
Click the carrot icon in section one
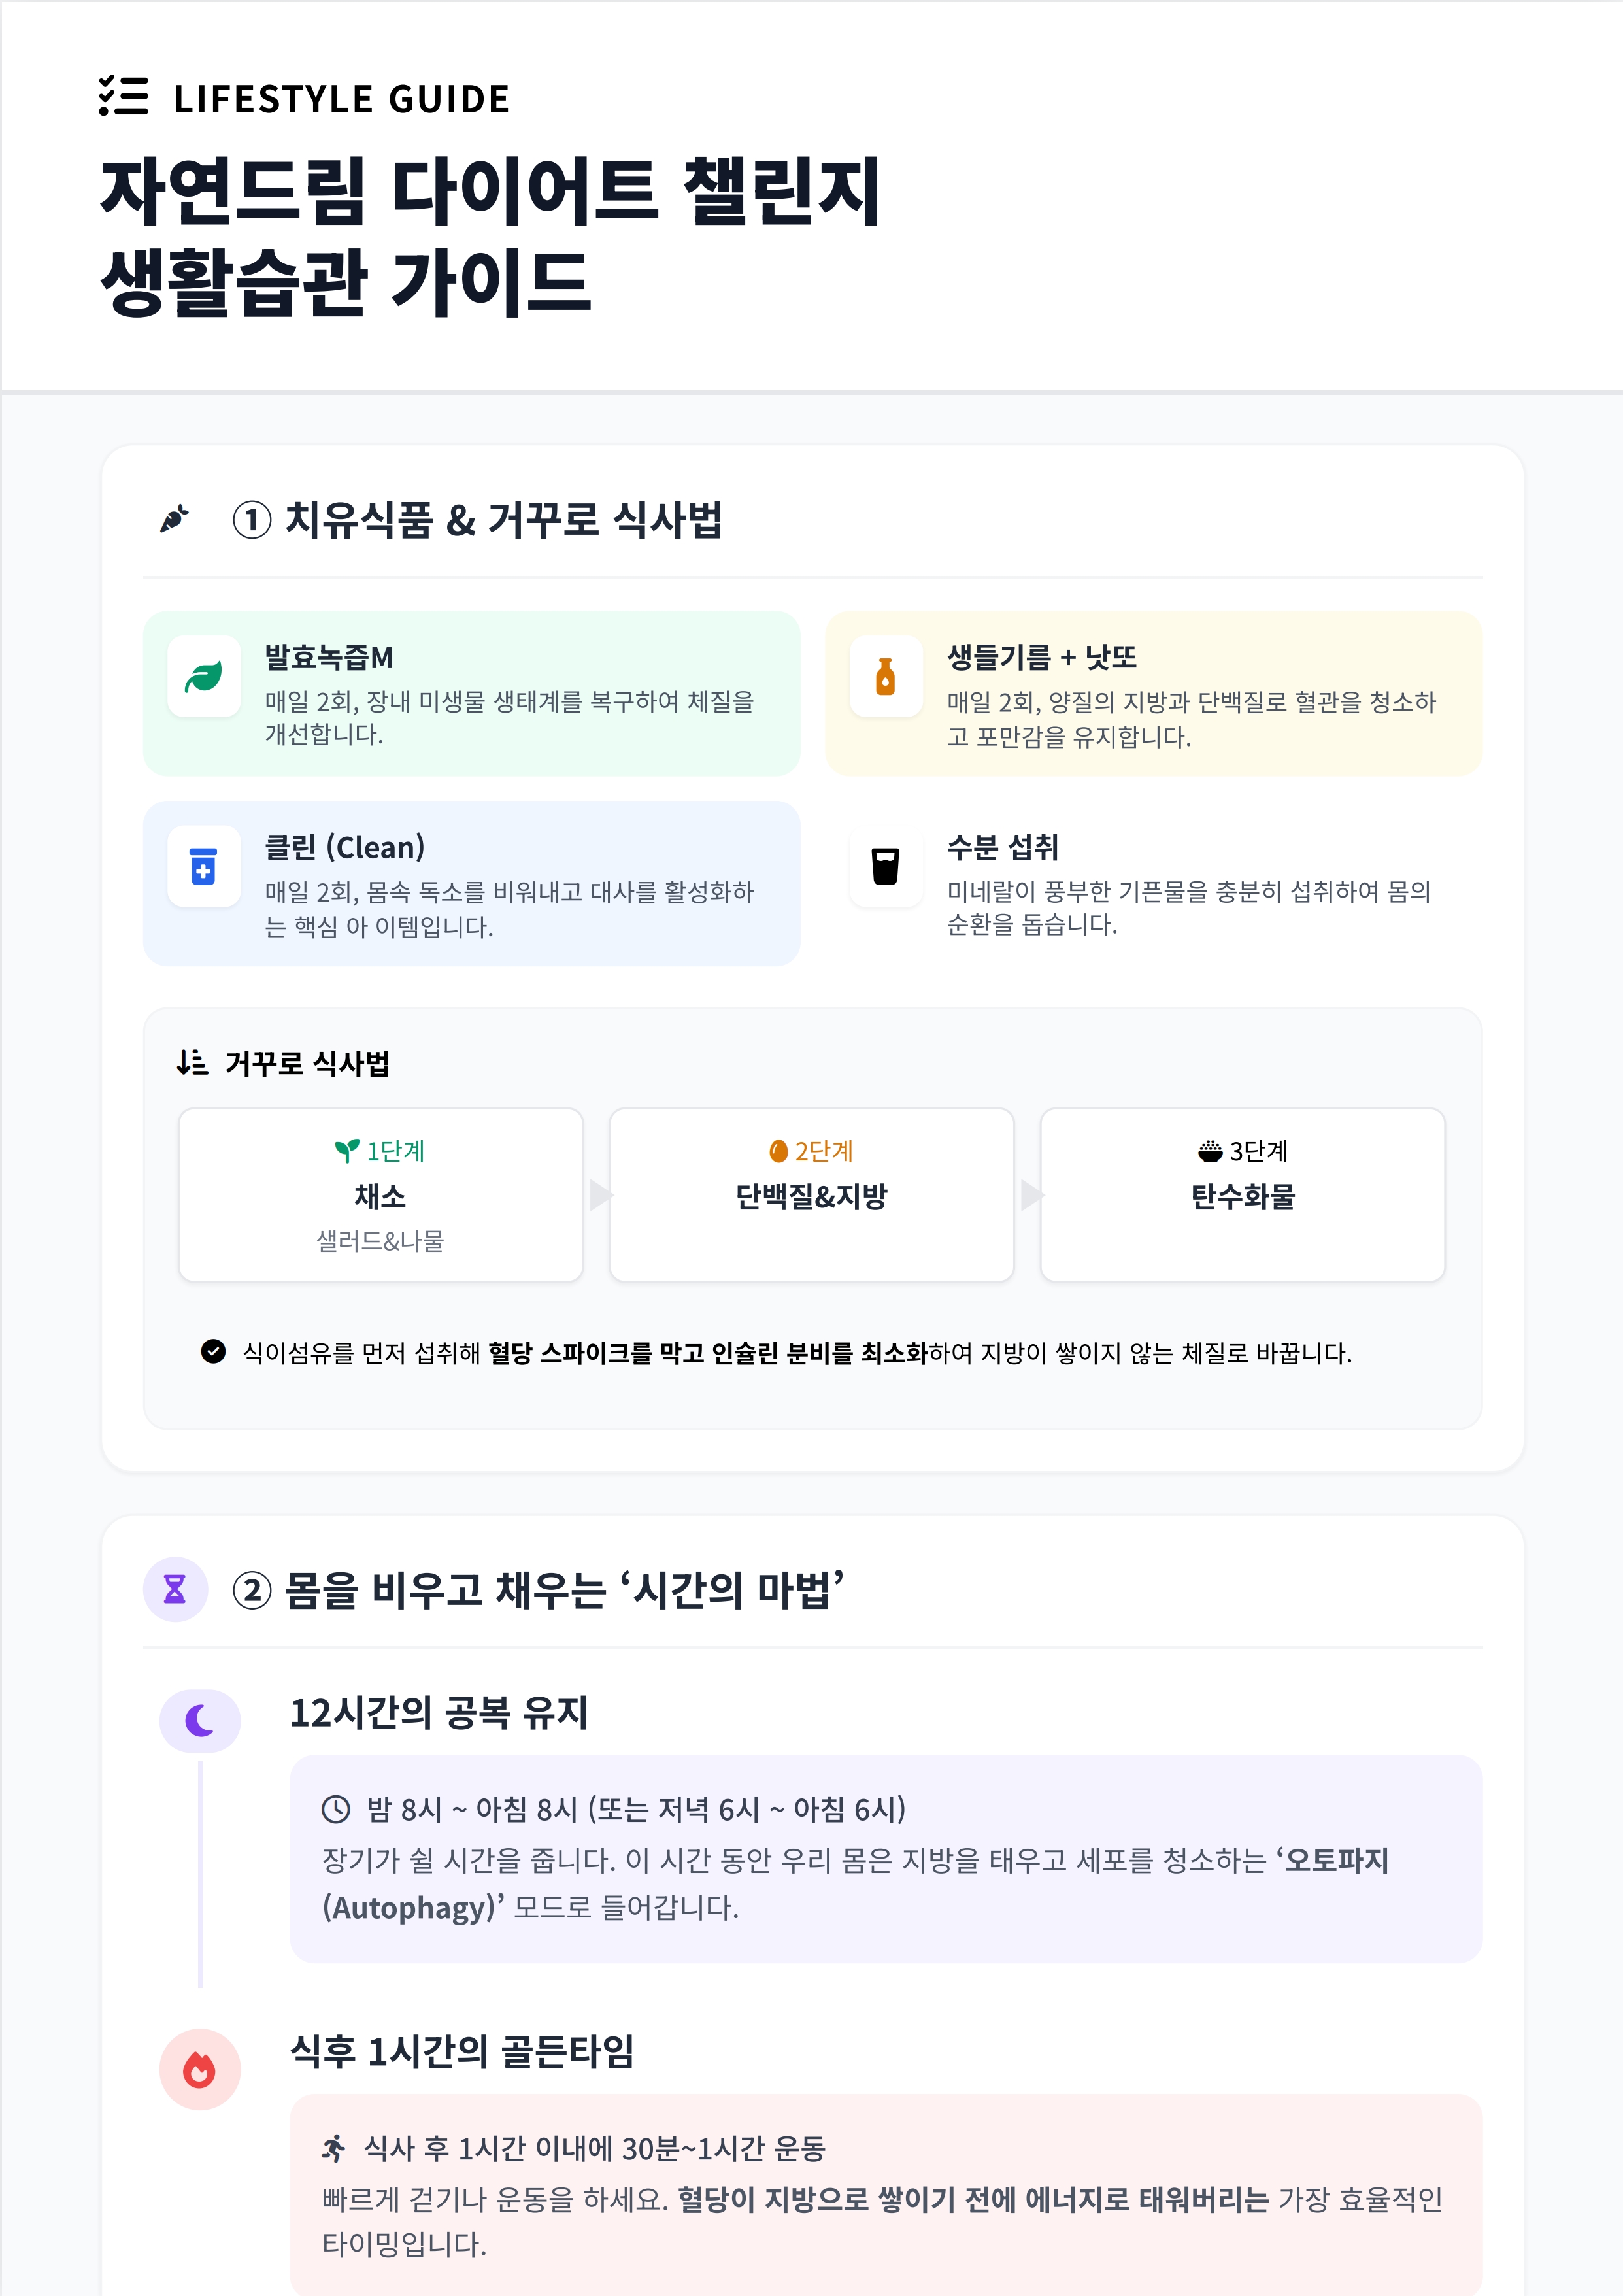175,519
